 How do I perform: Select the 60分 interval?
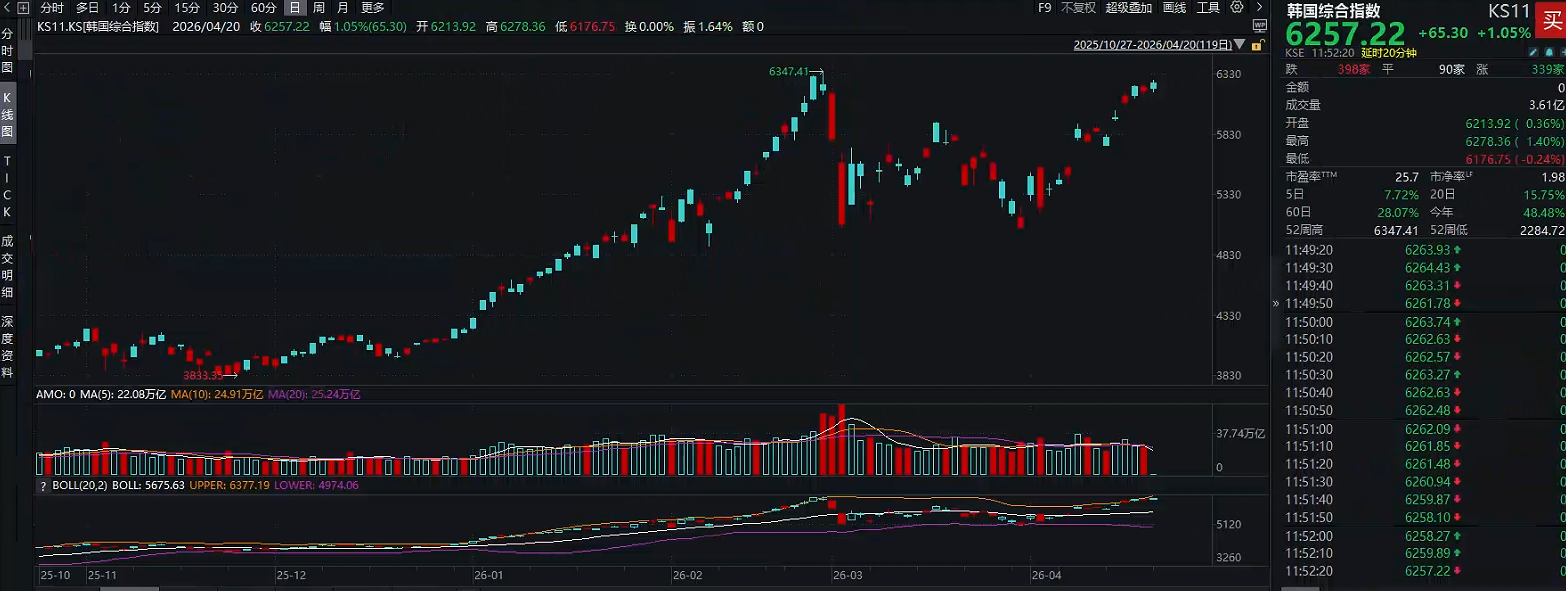[264, 7]
